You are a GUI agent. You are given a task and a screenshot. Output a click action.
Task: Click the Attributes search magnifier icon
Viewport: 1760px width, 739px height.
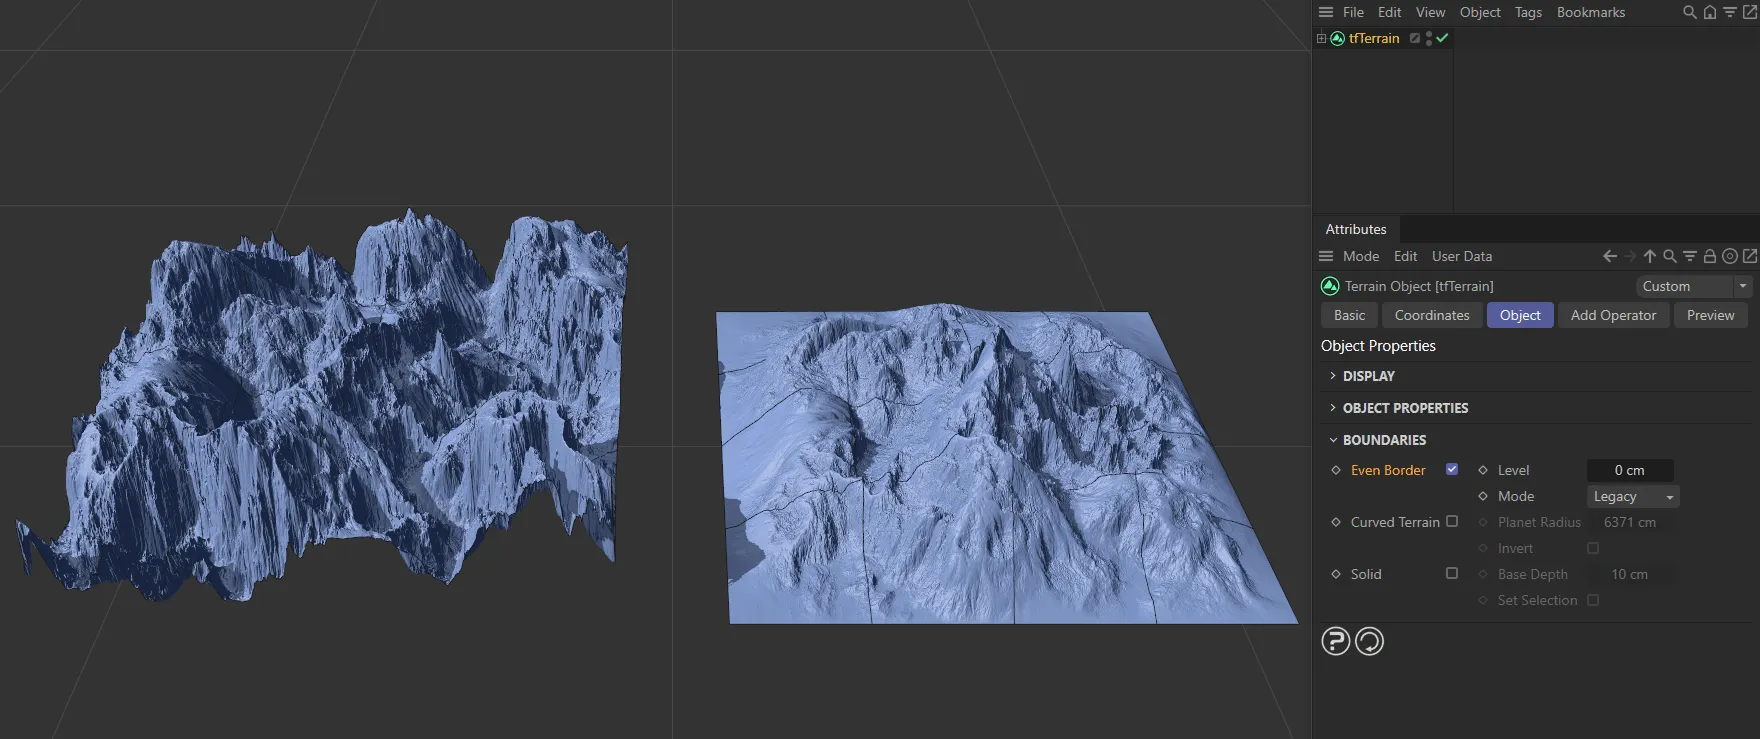pyautogui.click(x=1670, y=256)
